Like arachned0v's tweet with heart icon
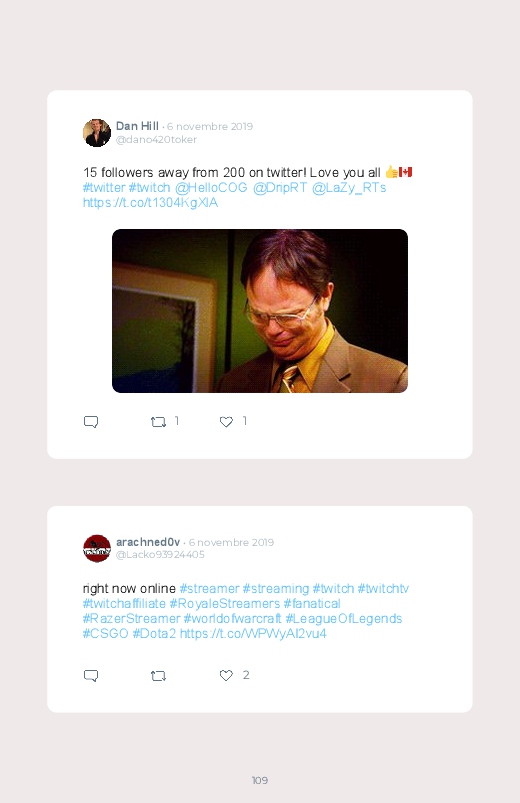520x803 pixels. tap(226, 675)
